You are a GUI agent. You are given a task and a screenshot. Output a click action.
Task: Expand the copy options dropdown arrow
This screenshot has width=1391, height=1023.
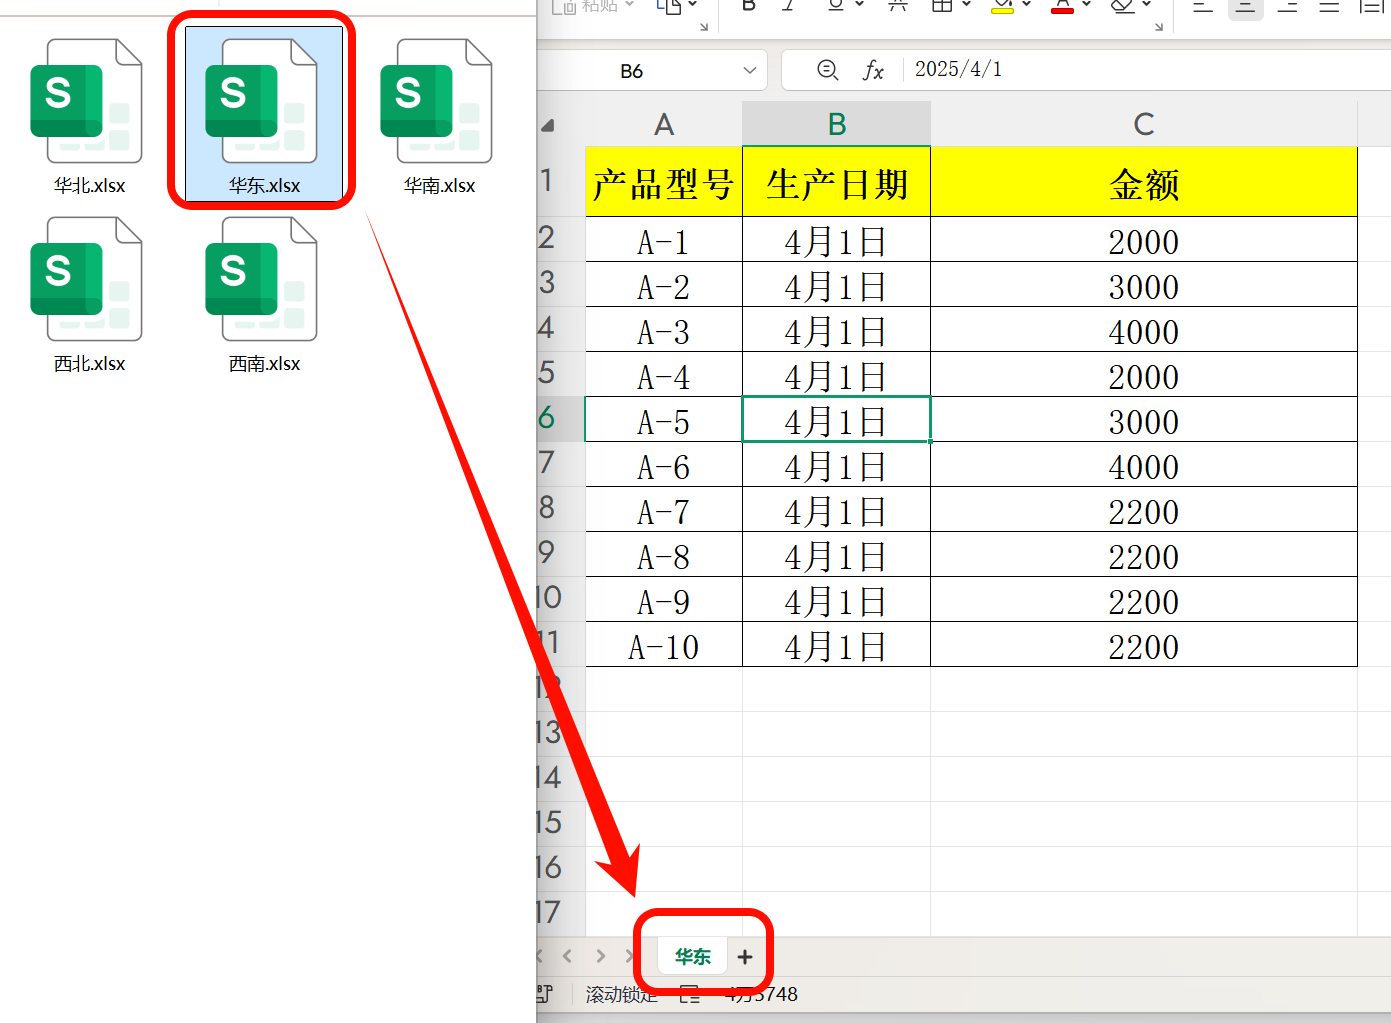click(693, 5)
